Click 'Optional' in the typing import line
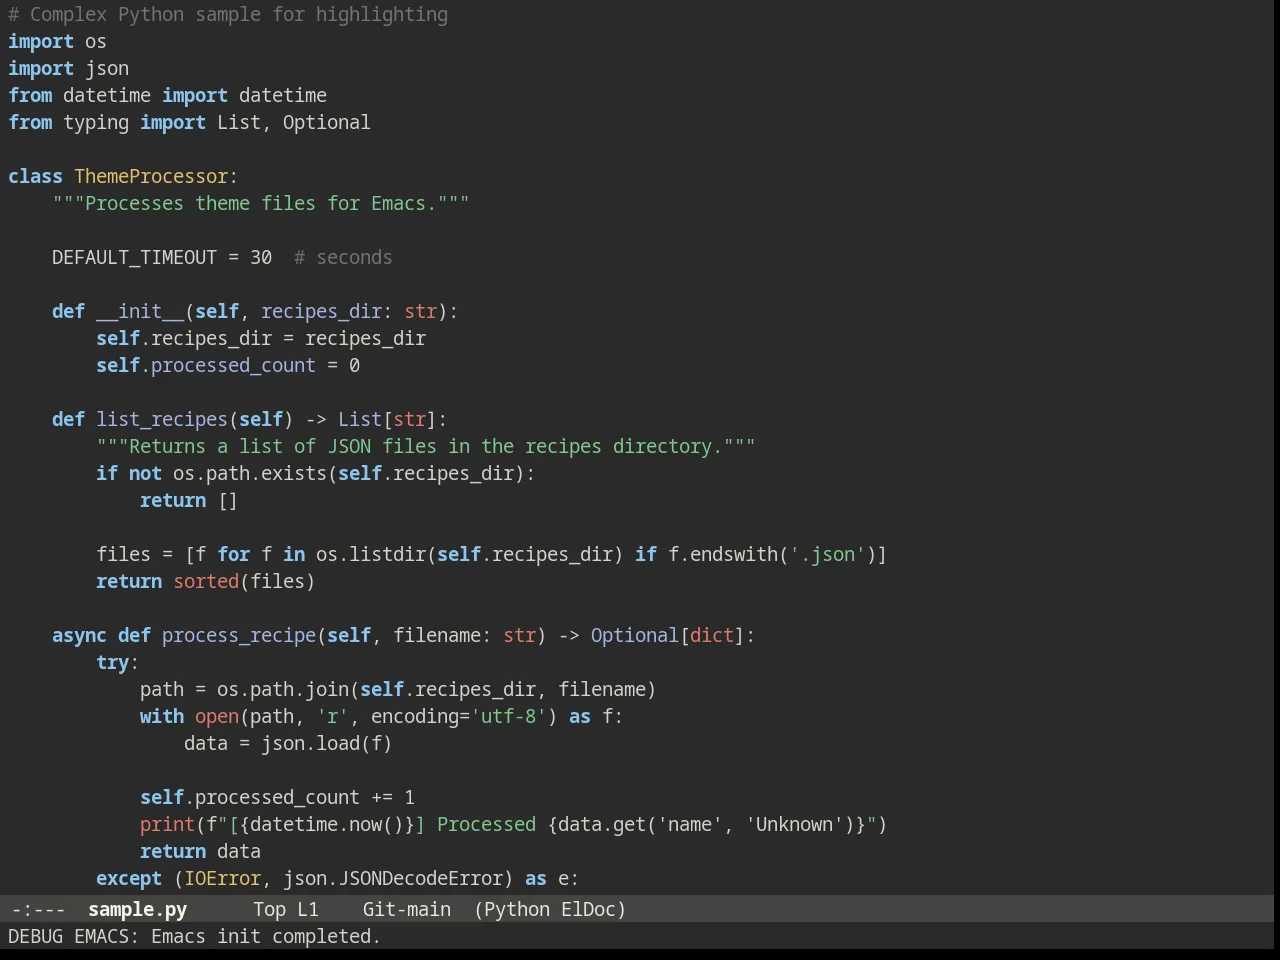 click(x=326, y=123)
